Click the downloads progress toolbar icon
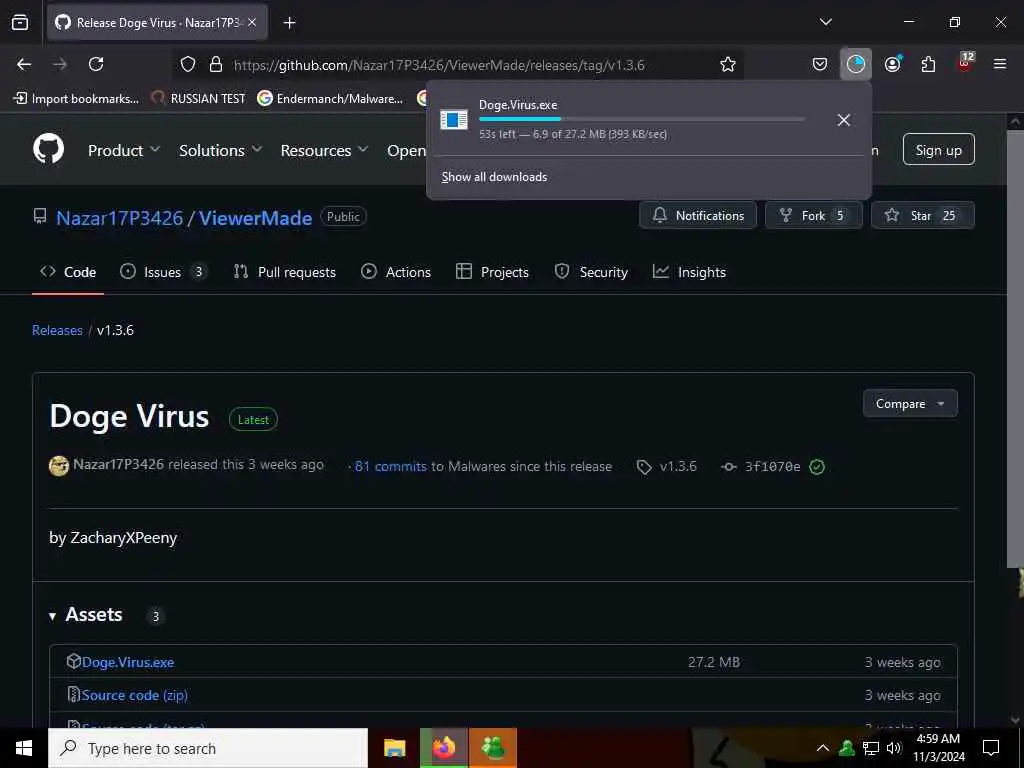1024x768 pixels. [x=856, y=64]
